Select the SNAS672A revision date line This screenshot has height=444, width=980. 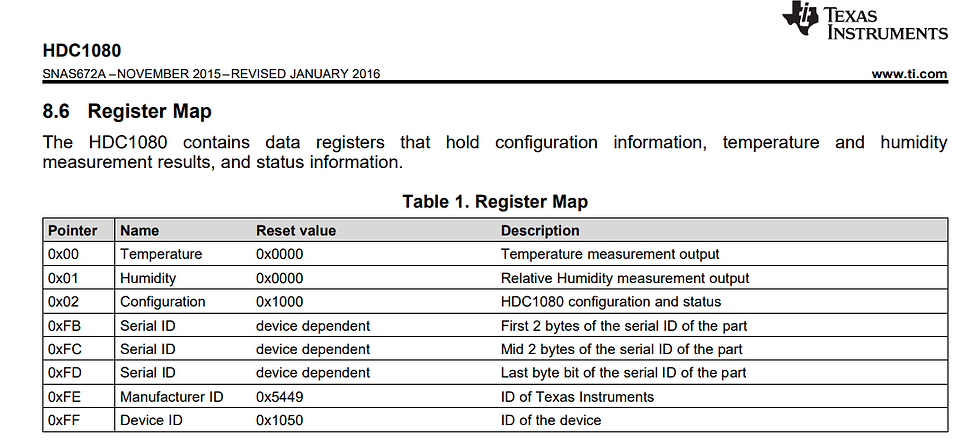coord(211,74)
